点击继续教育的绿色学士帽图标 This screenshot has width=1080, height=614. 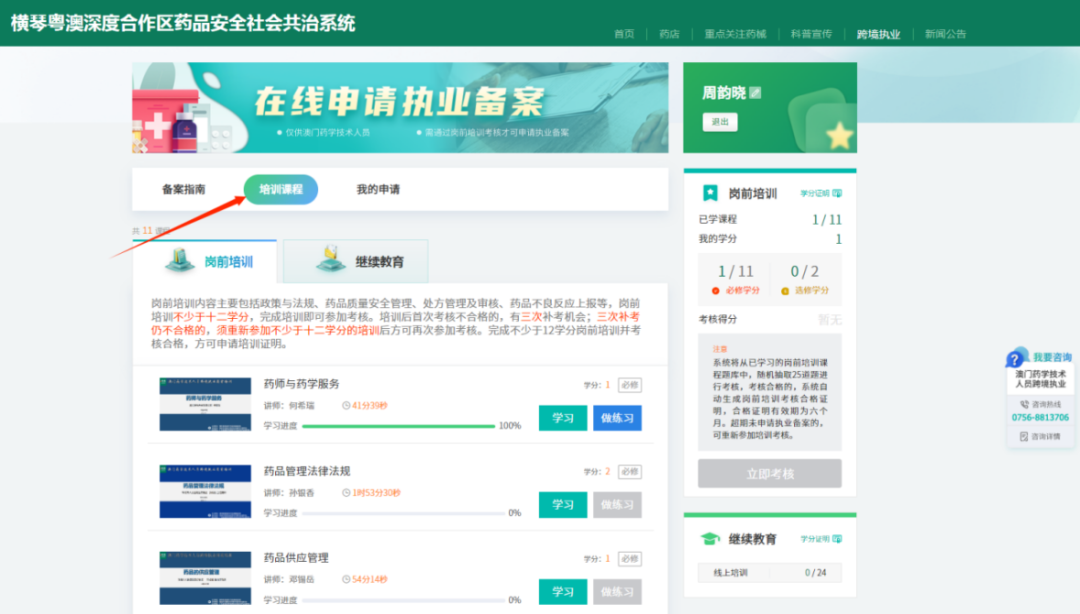coord(710,538)
